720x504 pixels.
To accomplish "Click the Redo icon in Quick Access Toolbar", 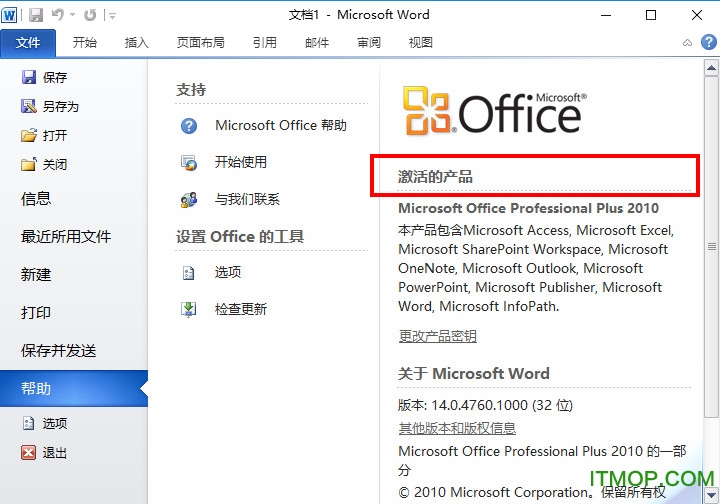I will click(90, 15).
